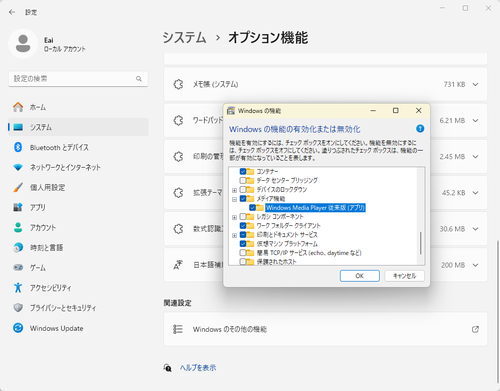500x391 pixels.
Task: Click the Bluetooth icon in sidebar
Action: click(x=18, y=147)
